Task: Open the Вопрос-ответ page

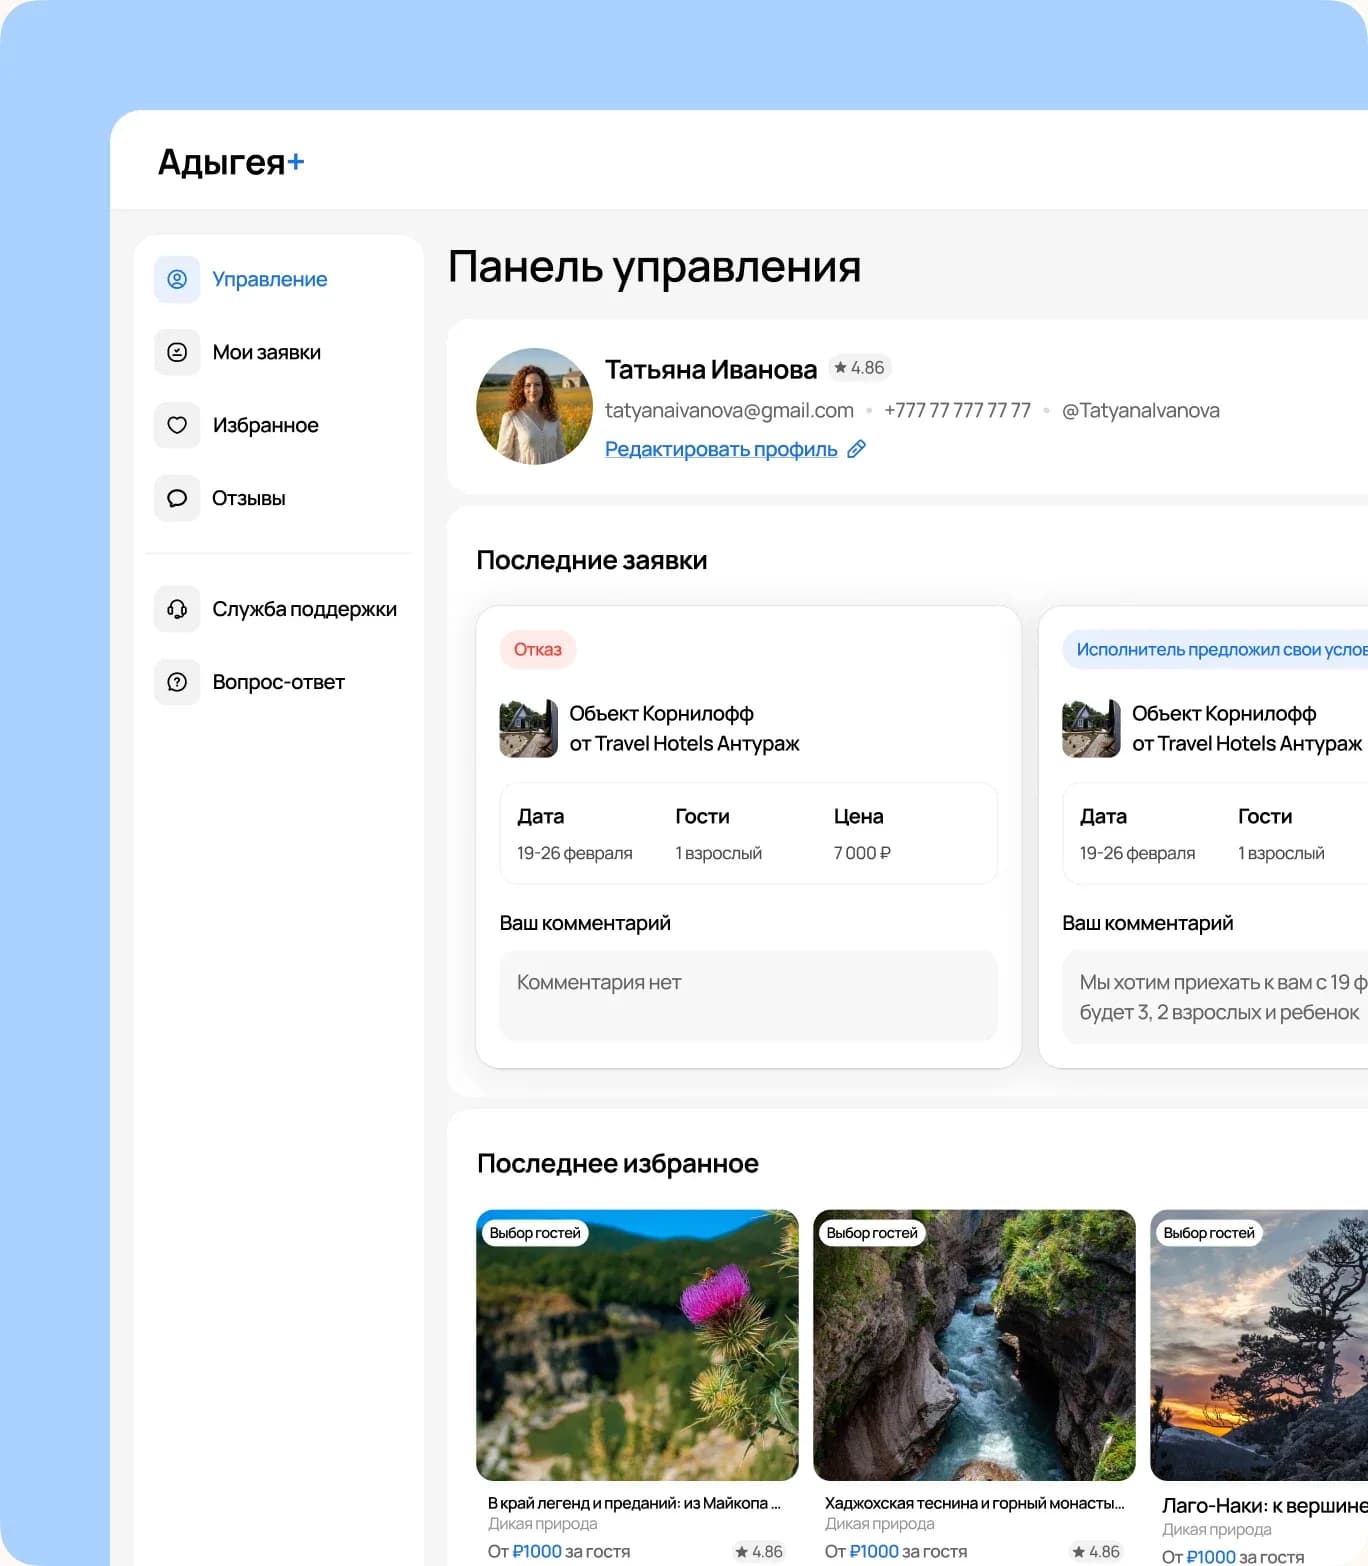Action: tap(279, 682)
